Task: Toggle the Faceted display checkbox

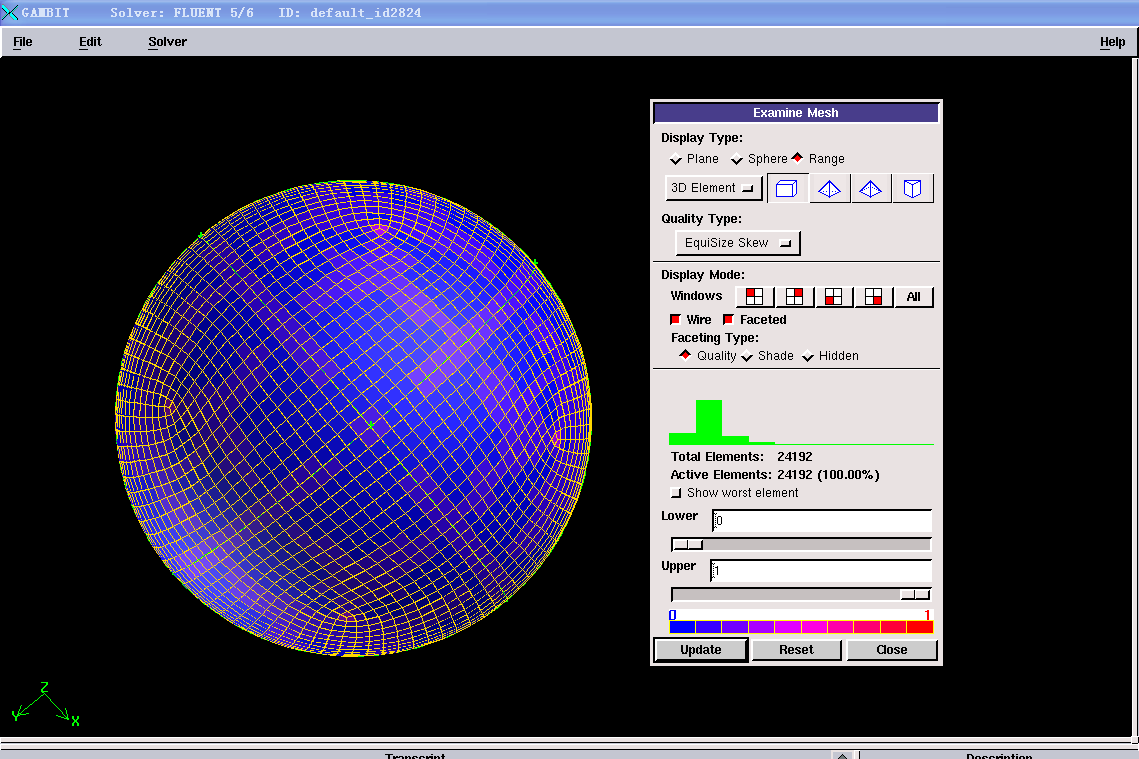Action: click(x=728, y=320)
